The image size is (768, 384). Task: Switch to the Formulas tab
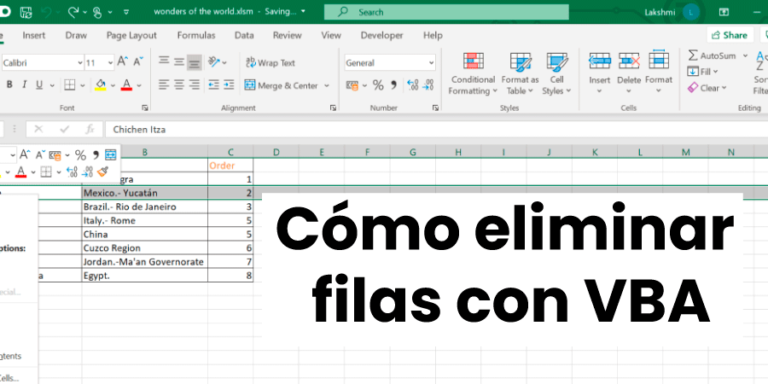point(196,35)
